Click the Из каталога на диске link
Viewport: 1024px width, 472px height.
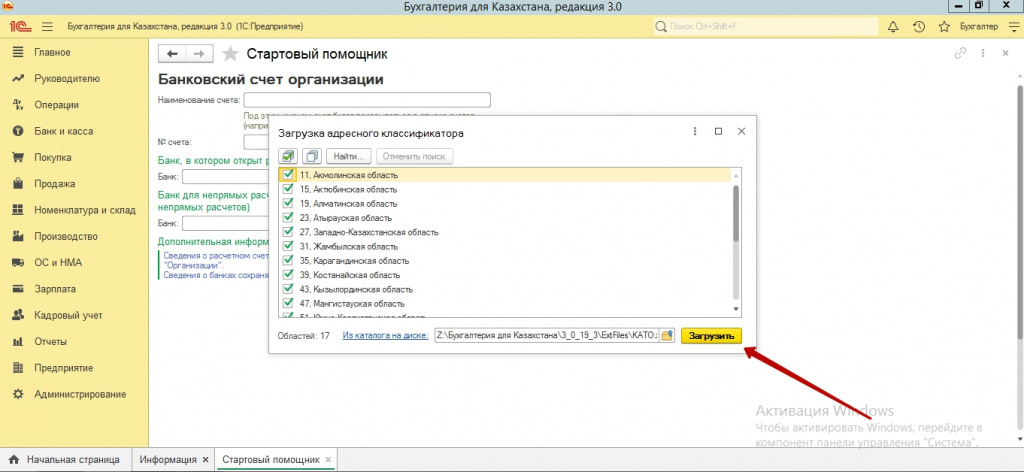(x=385, y=336)
